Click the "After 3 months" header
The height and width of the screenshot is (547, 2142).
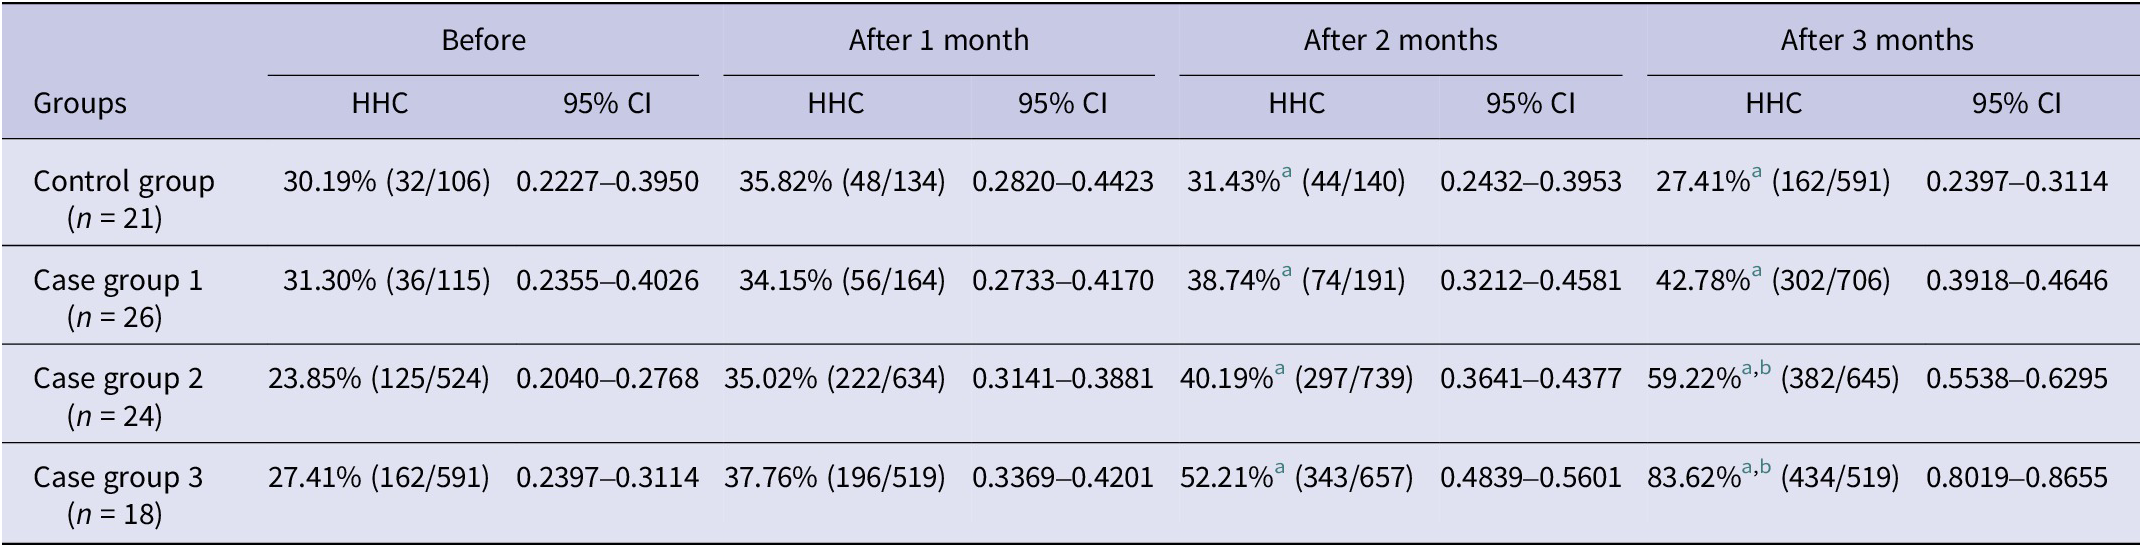[x=1877, y=40]
